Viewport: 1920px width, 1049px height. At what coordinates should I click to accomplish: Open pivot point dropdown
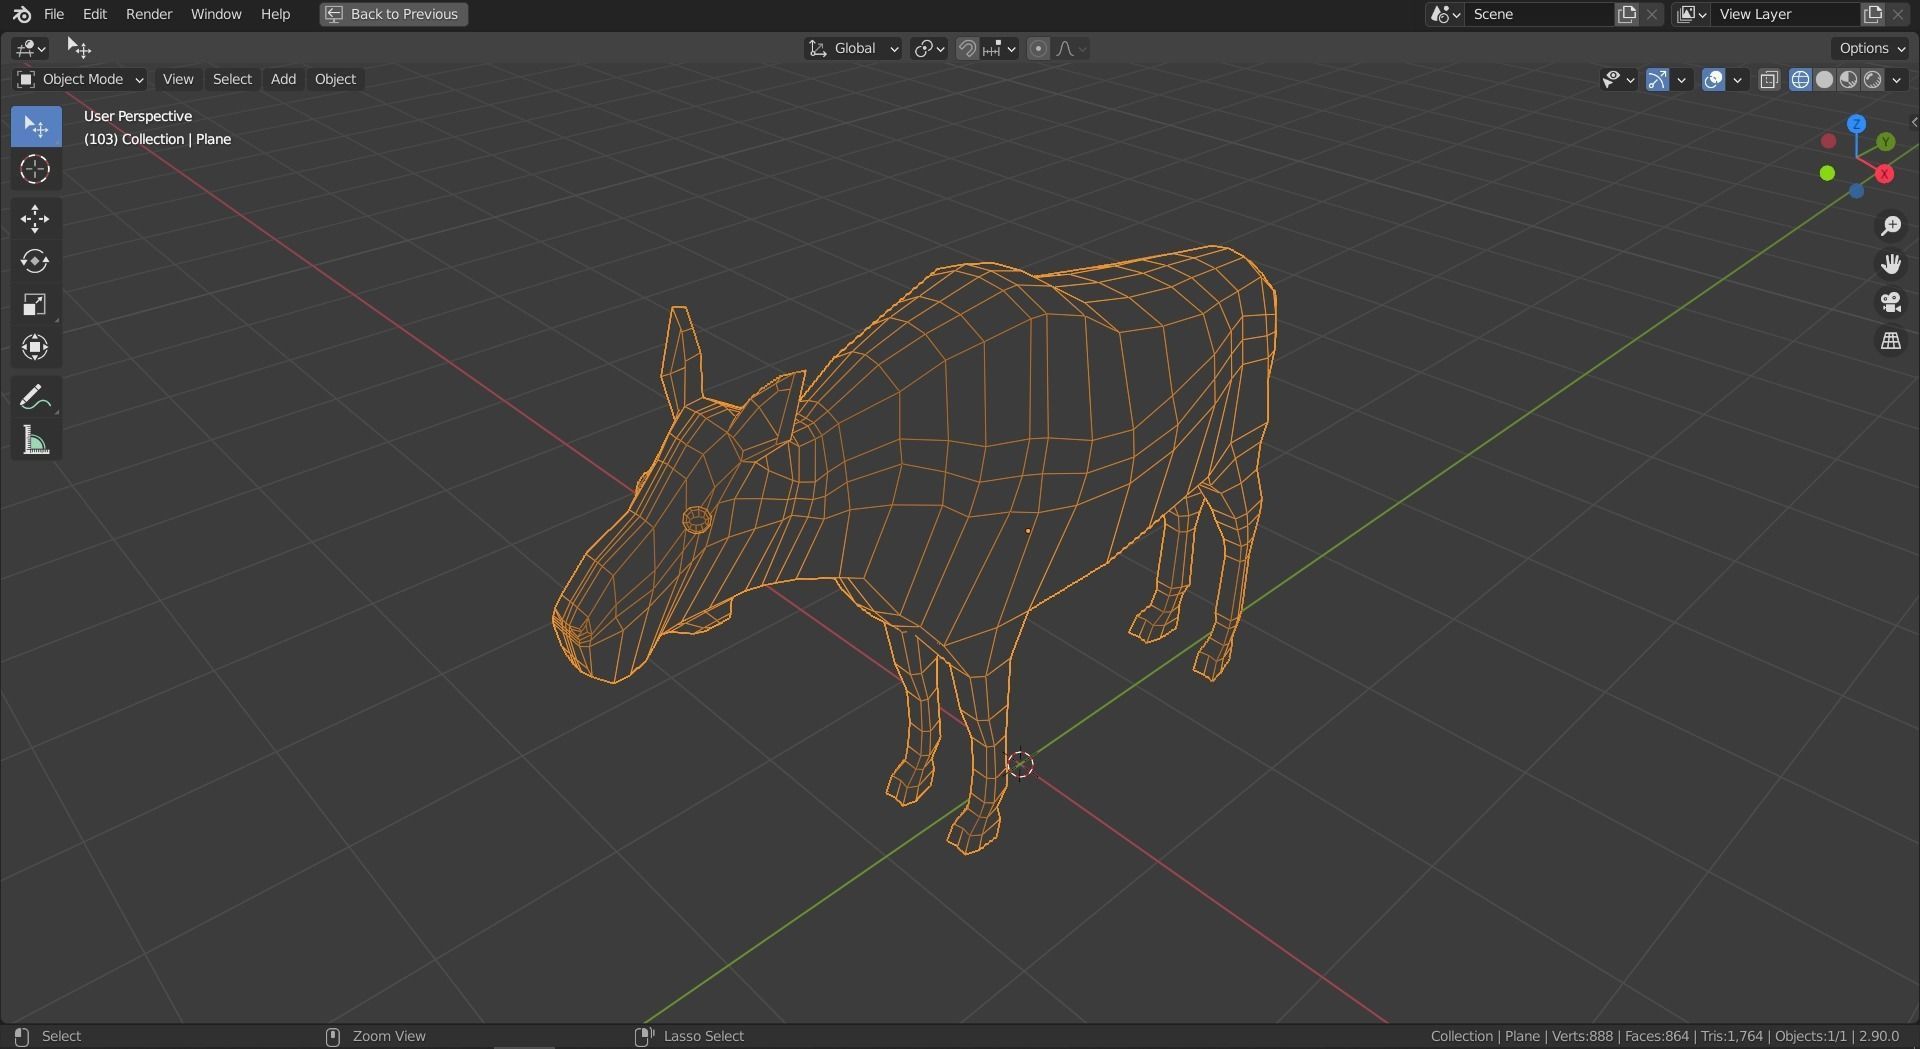(929, 48)
